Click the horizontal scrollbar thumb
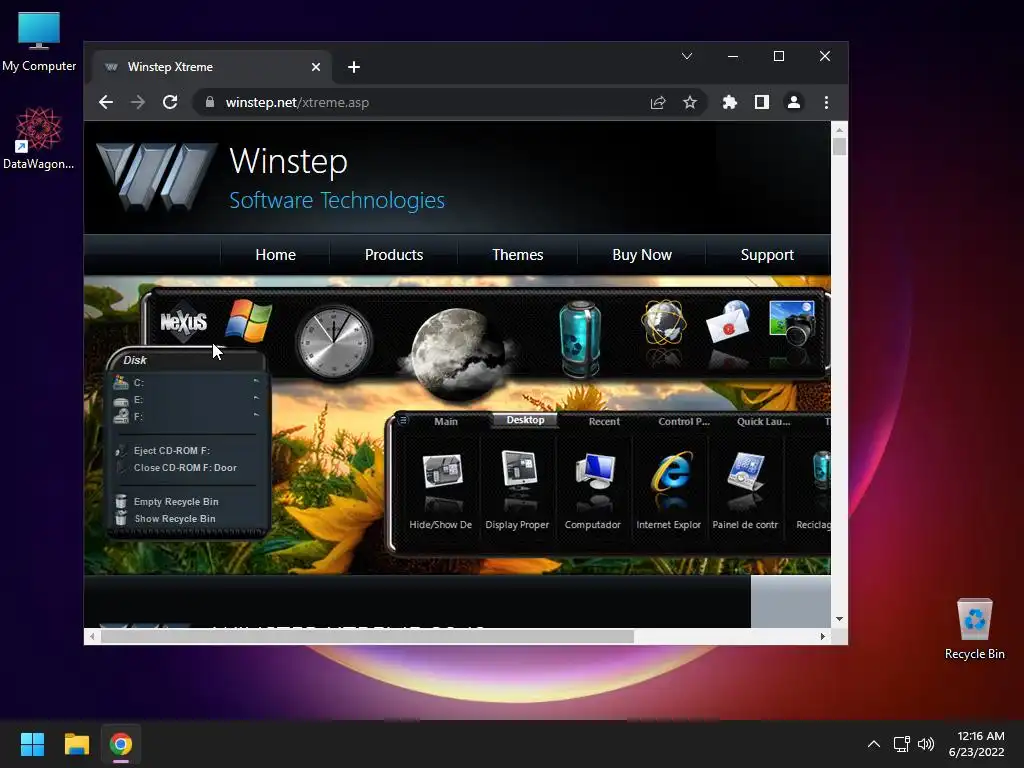This screenshot has width=1024, height=768. [x=367, y=636]
